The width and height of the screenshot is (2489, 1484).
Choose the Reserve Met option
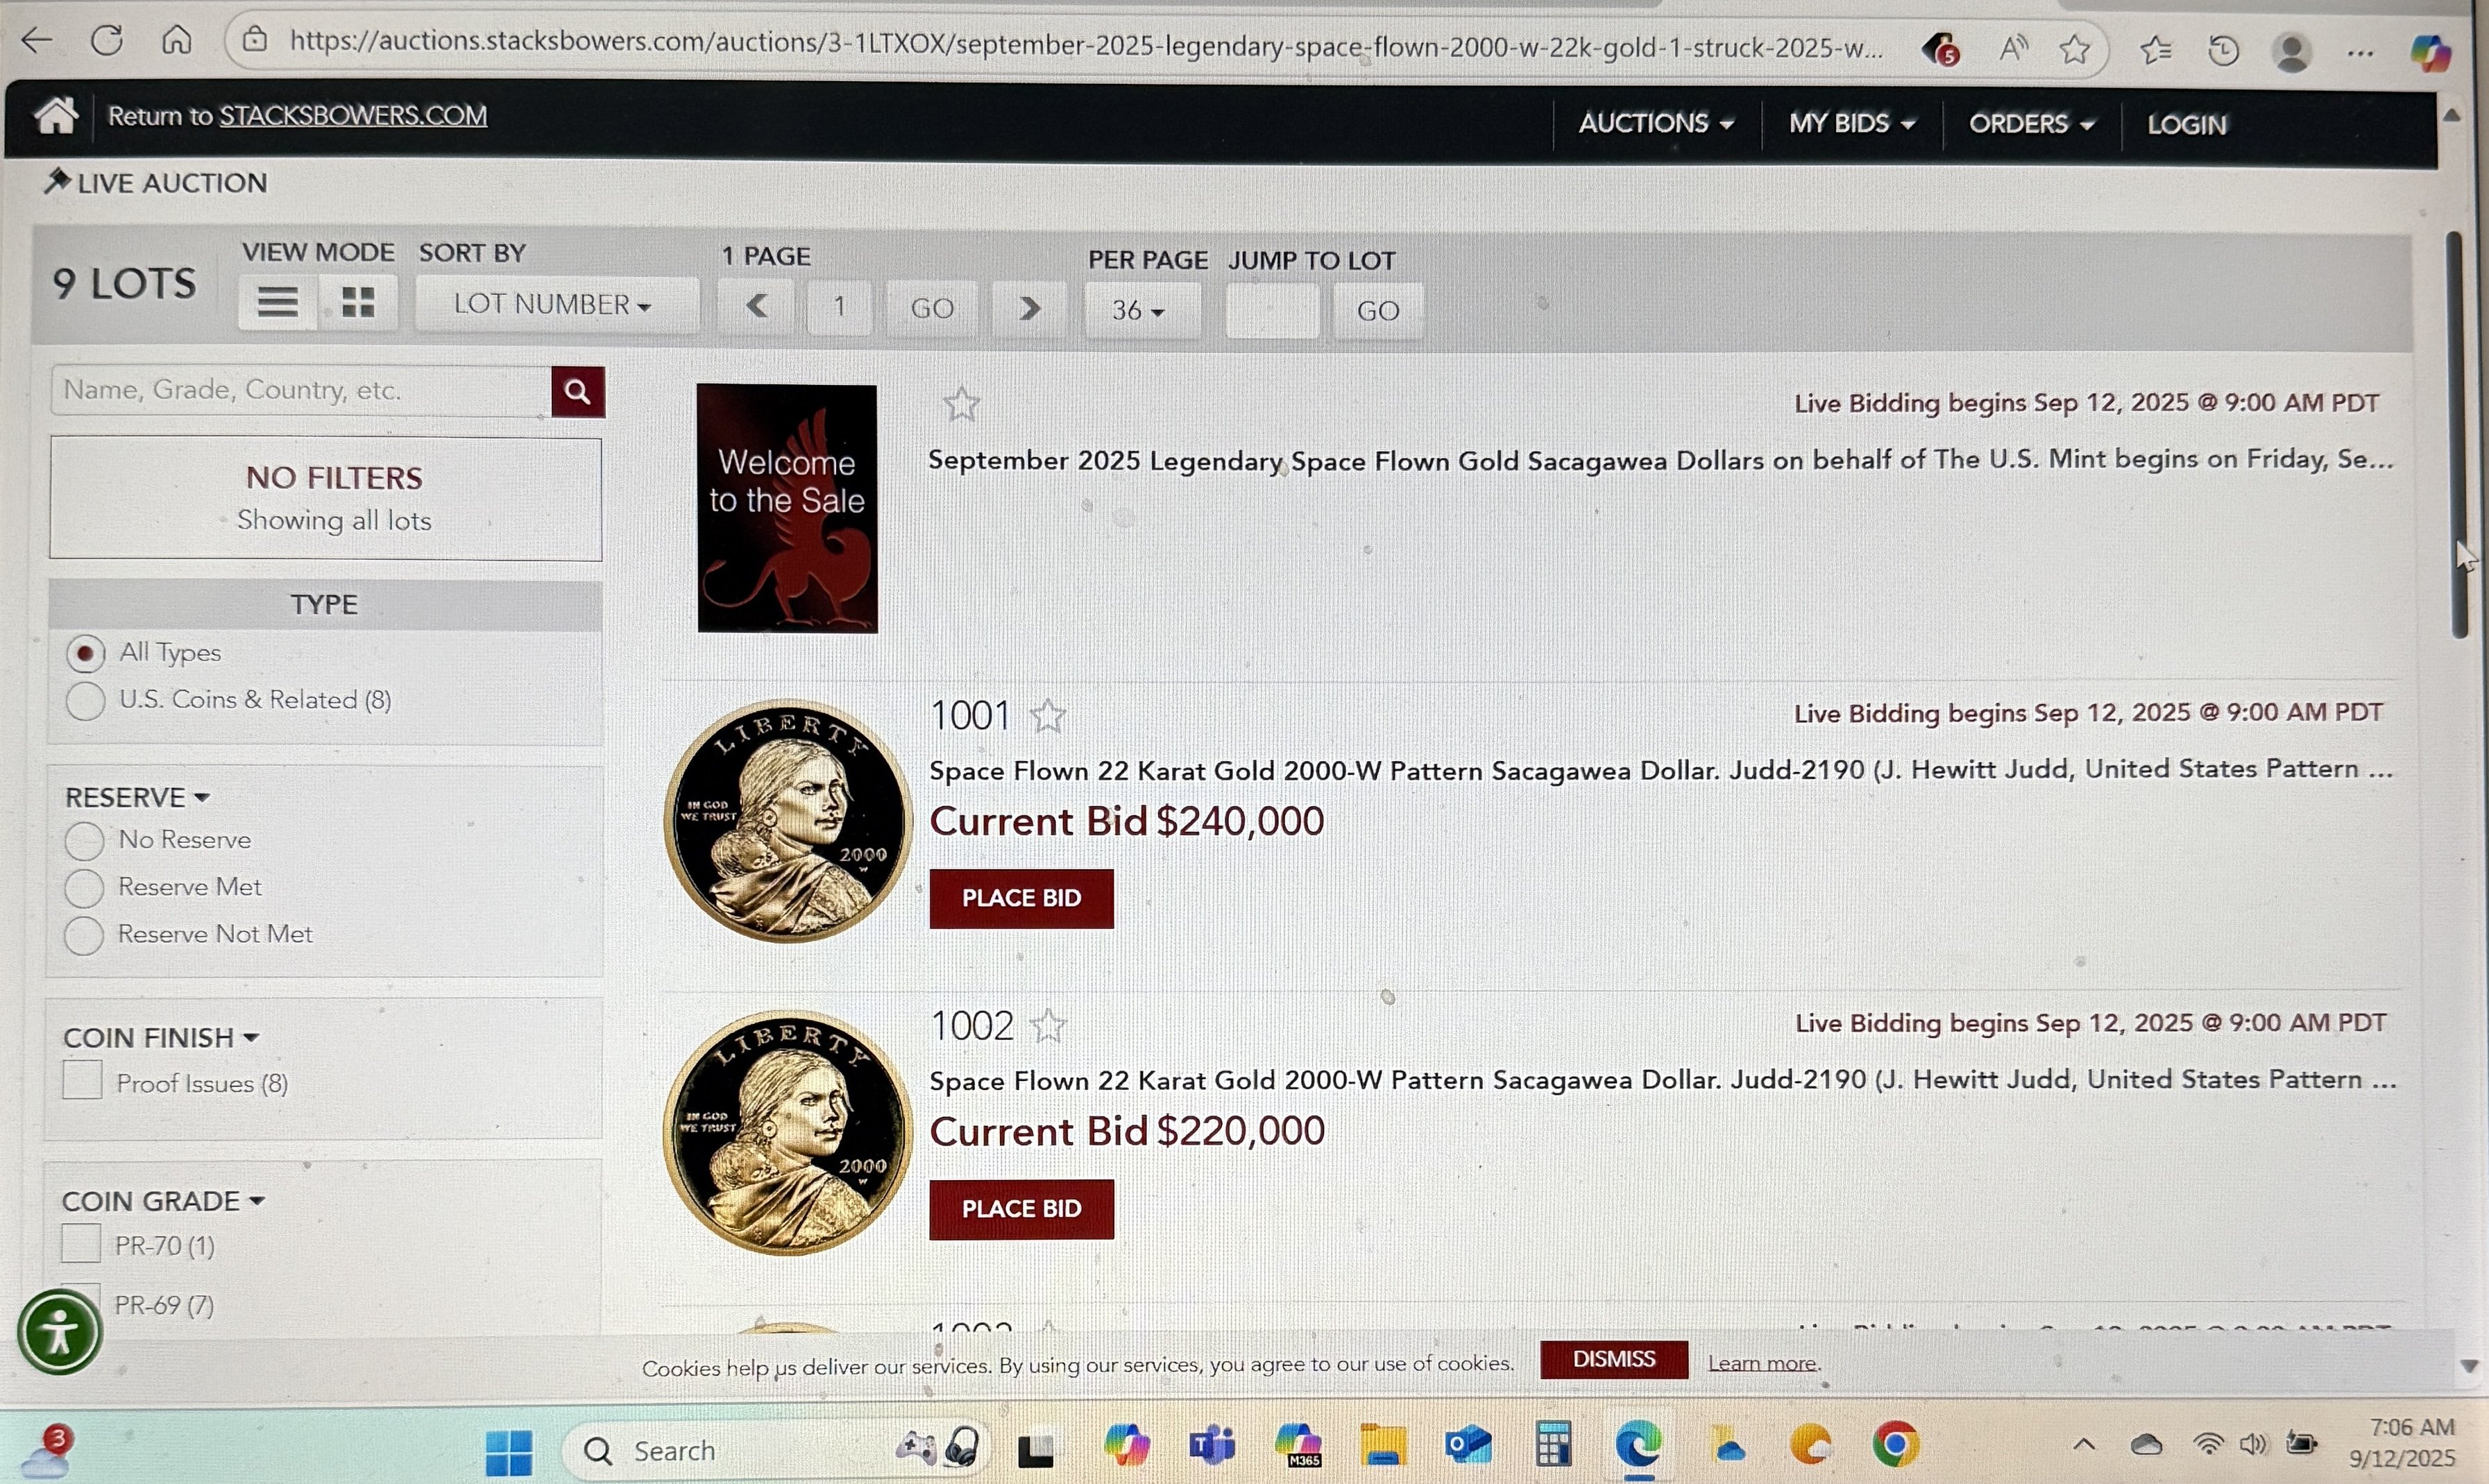[84, 888]
